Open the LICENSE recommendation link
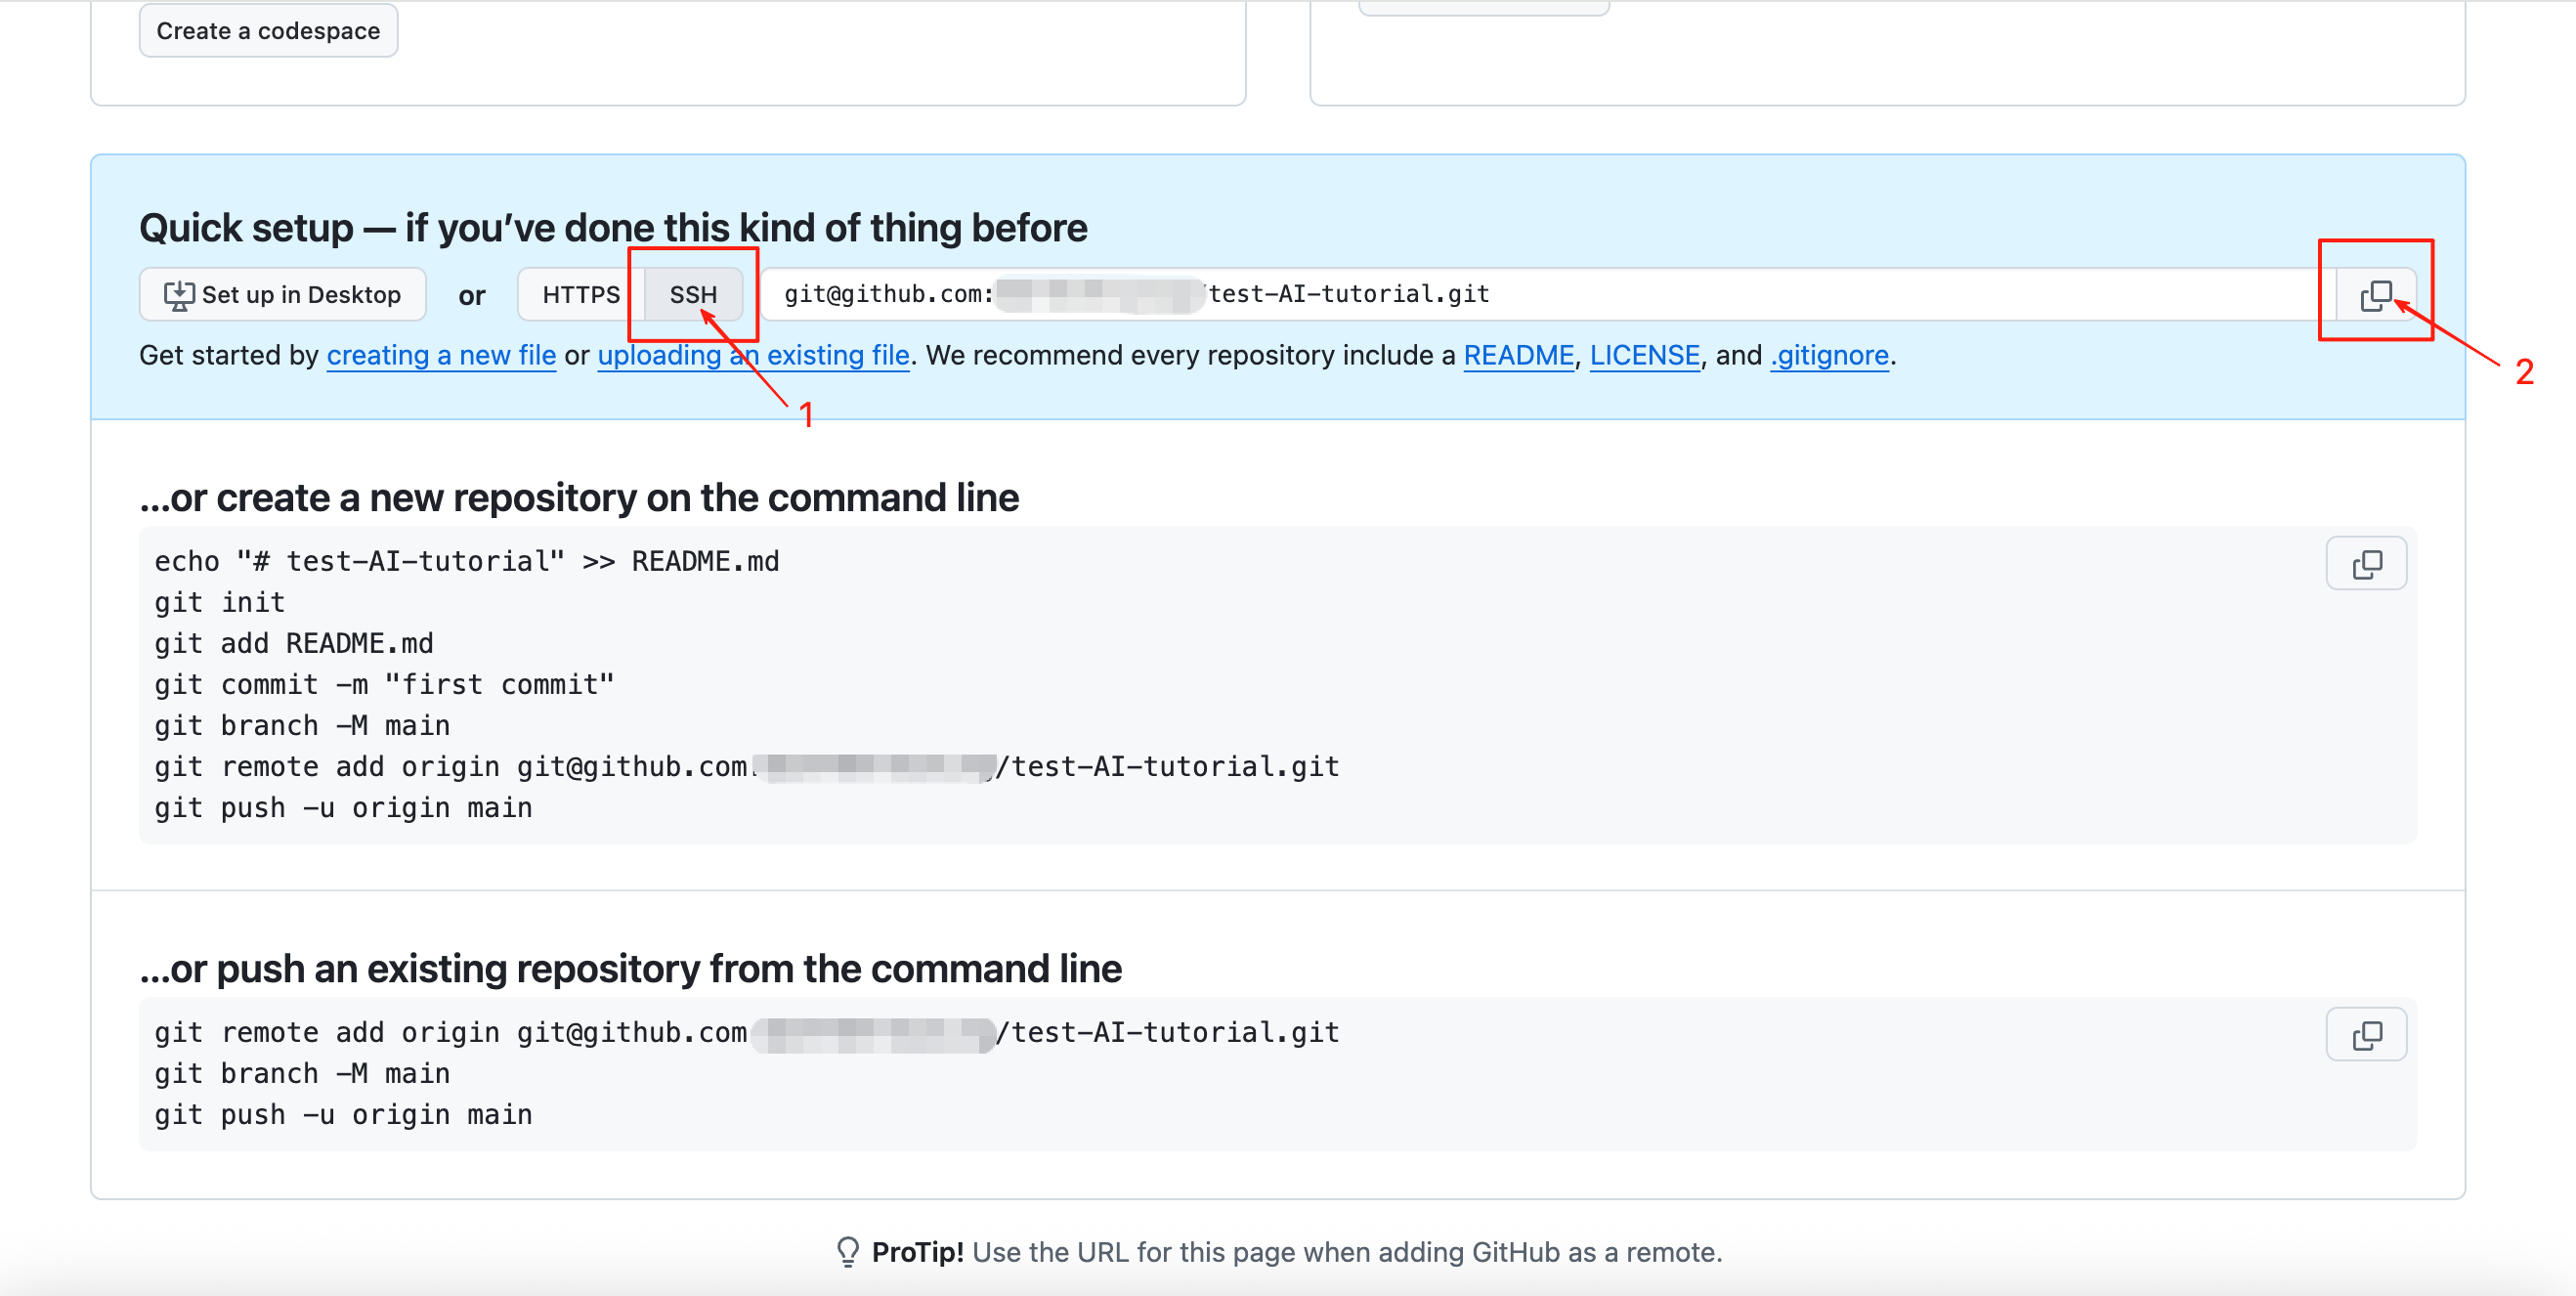The width and height of the screenshot is (2576, 1296). click(x=1645, y=355)
